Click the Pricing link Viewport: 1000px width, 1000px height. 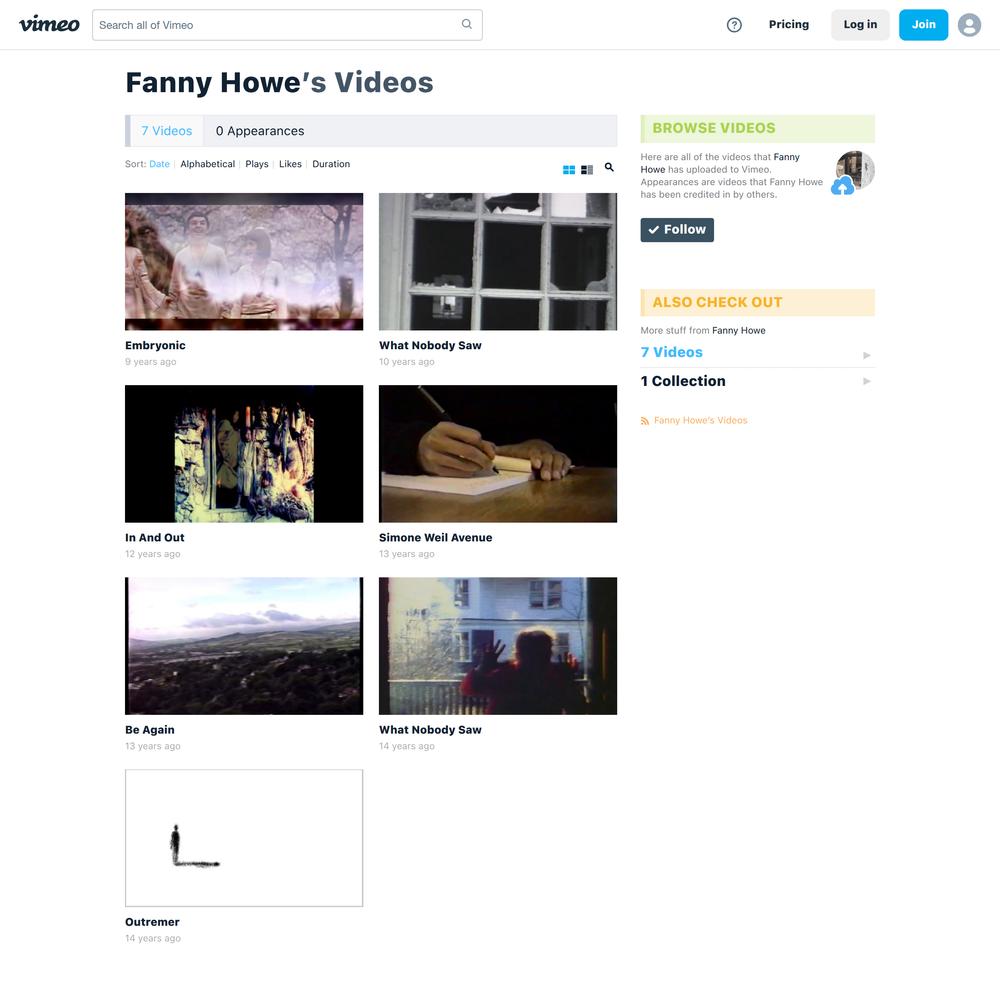788,24
